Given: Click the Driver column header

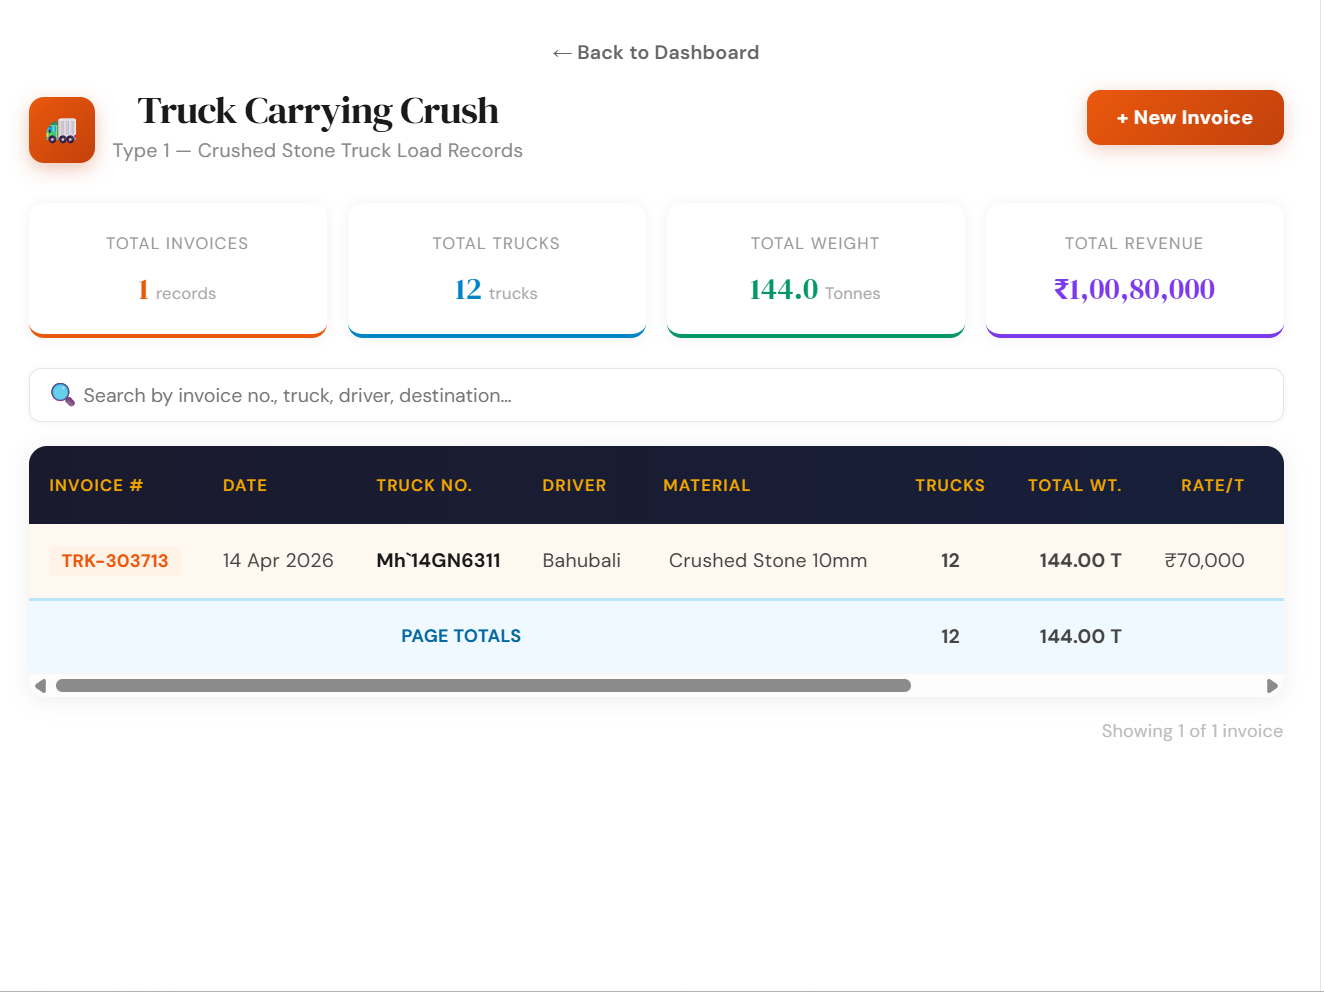Looking at the screenshot, I should click(x=574, y=486).
